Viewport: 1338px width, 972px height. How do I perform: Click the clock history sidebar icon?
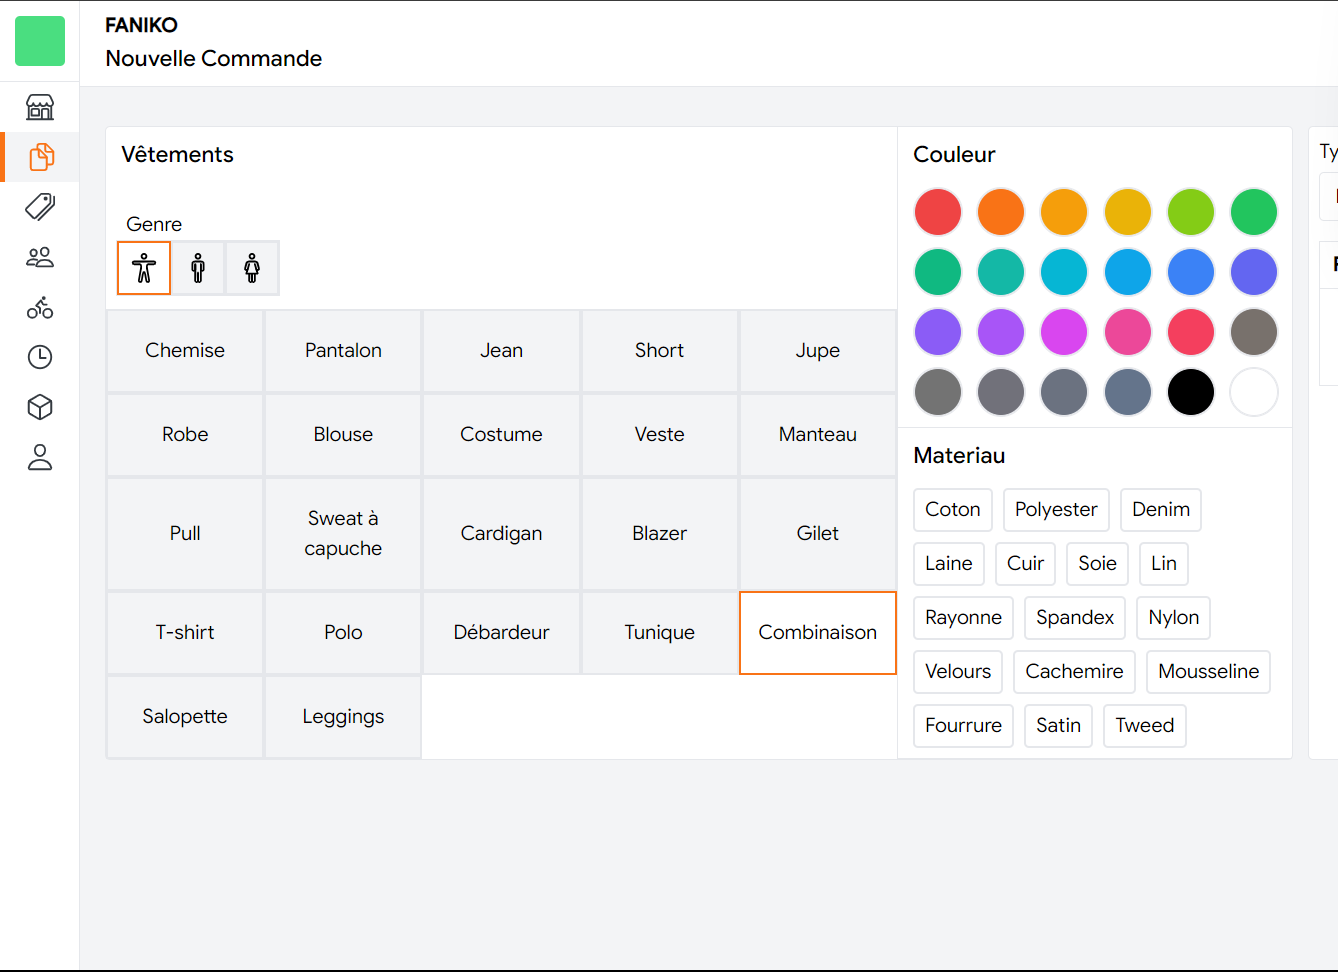pos(40,357)
